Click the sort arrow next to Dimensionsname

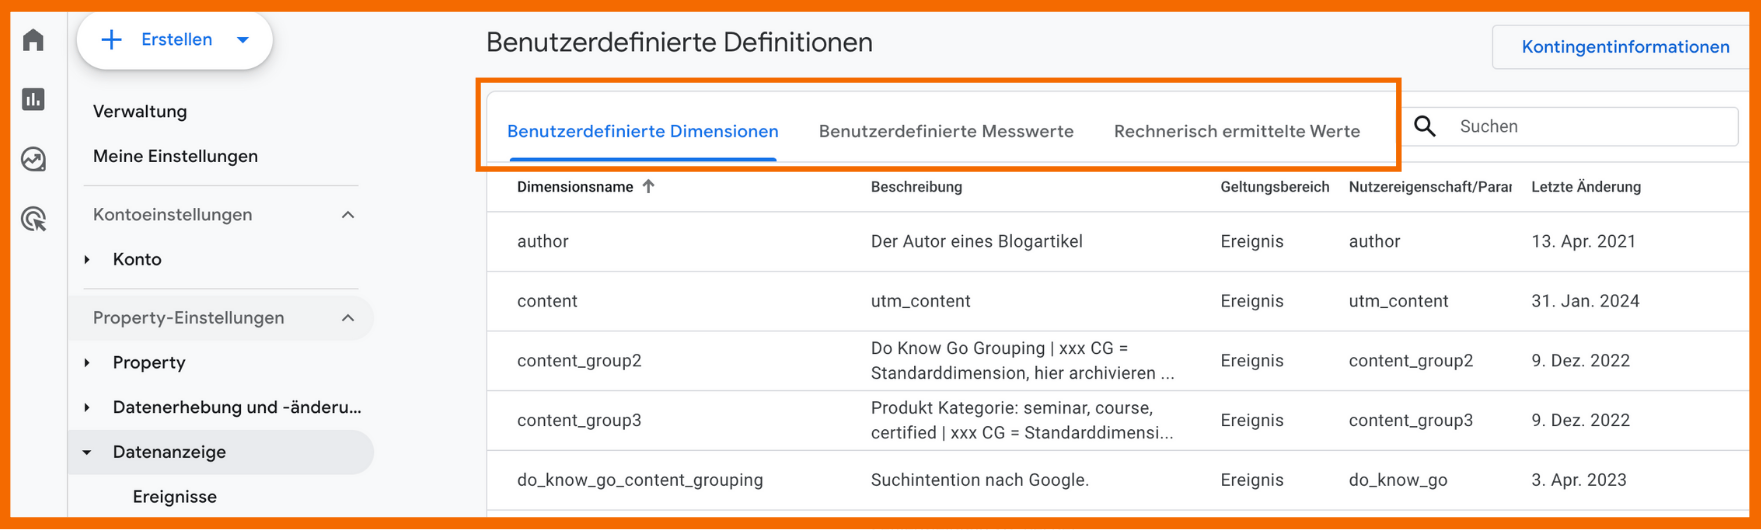(649, 187)
